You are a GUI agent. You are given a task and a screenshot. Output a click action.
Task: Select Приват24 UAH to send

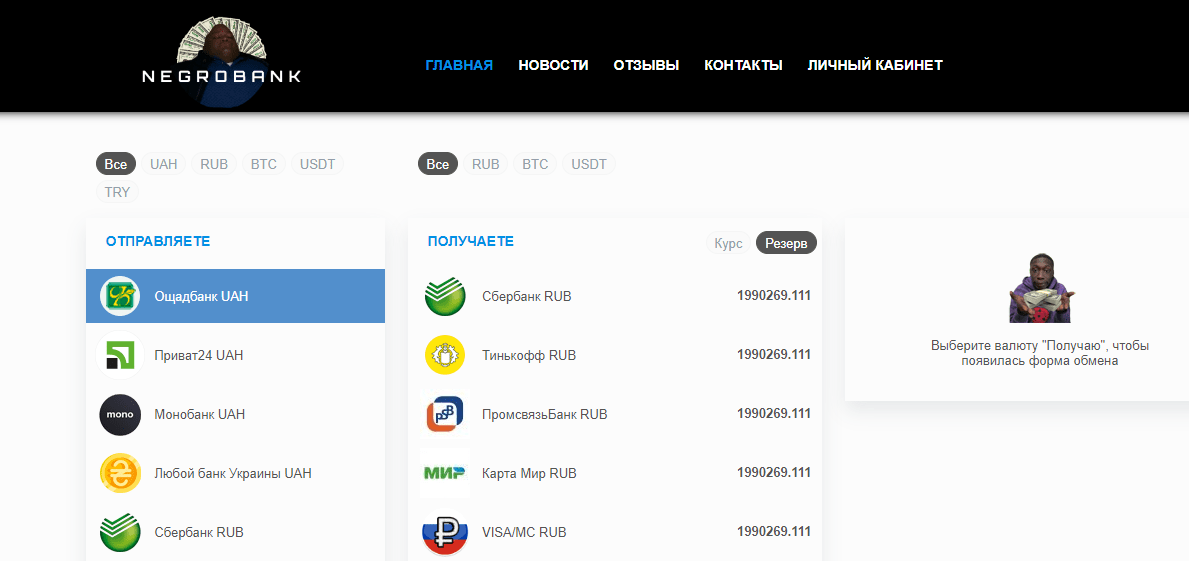coord(235,355)
